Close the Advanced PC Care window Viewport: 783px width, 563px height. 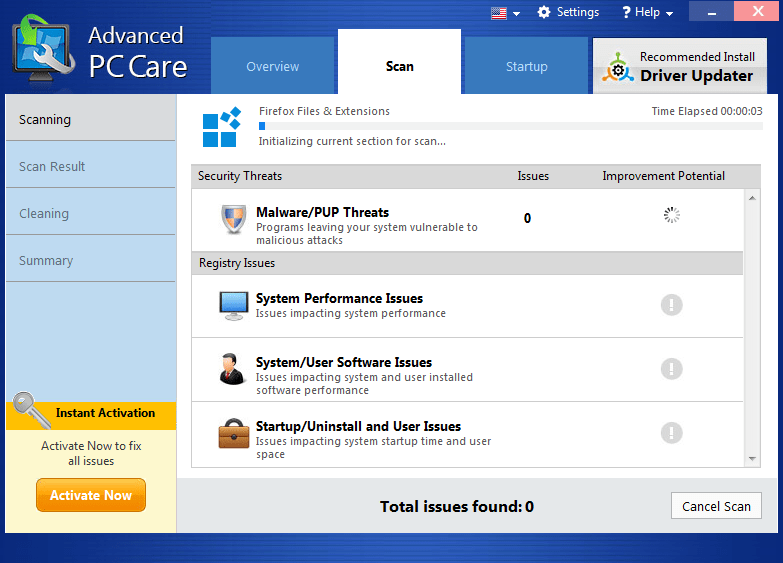point(758,11)
